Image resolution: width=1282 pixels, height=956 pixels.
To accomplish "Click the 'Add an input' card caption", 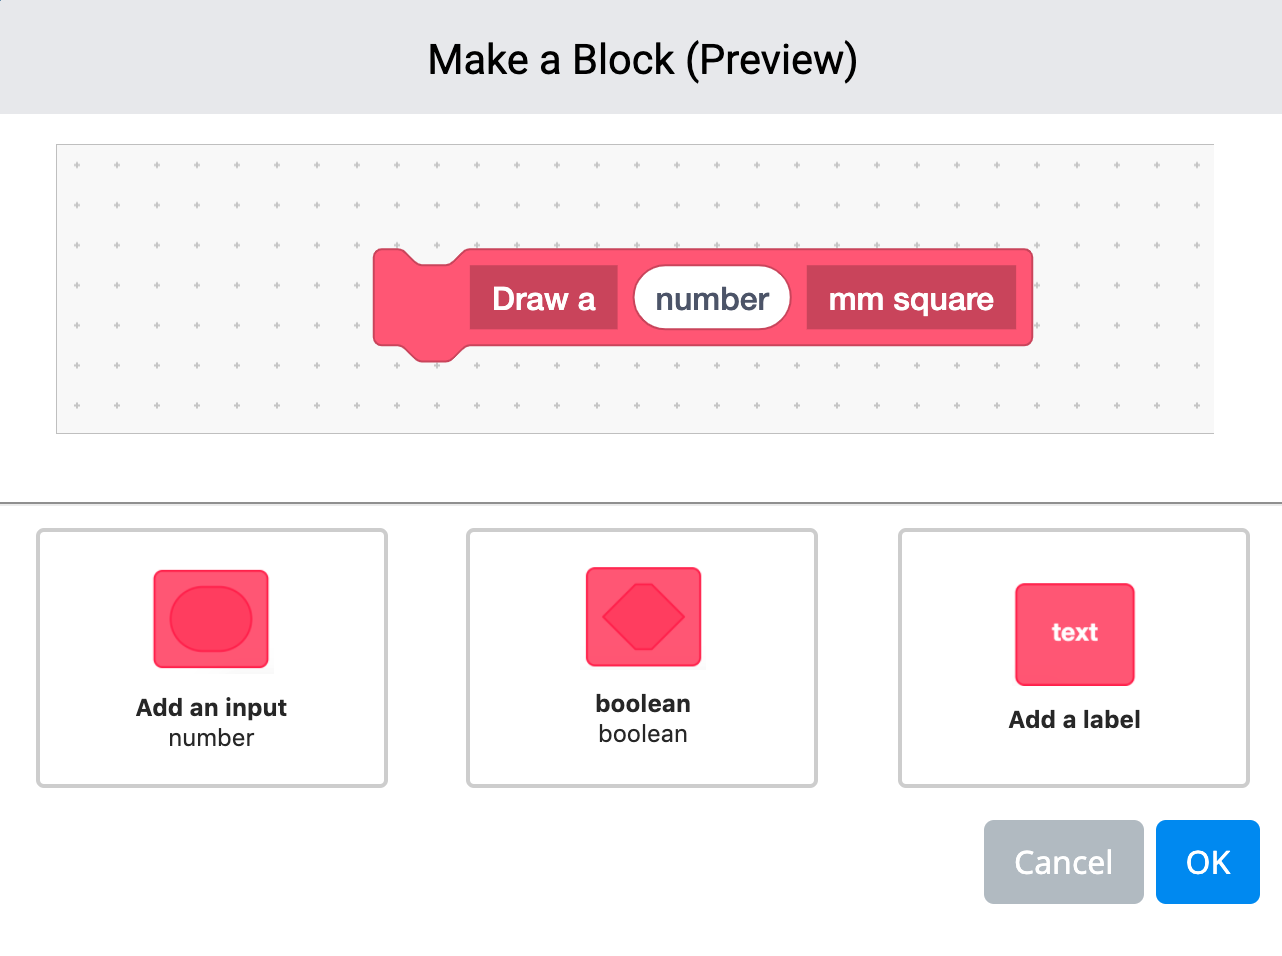I will 211,708.
